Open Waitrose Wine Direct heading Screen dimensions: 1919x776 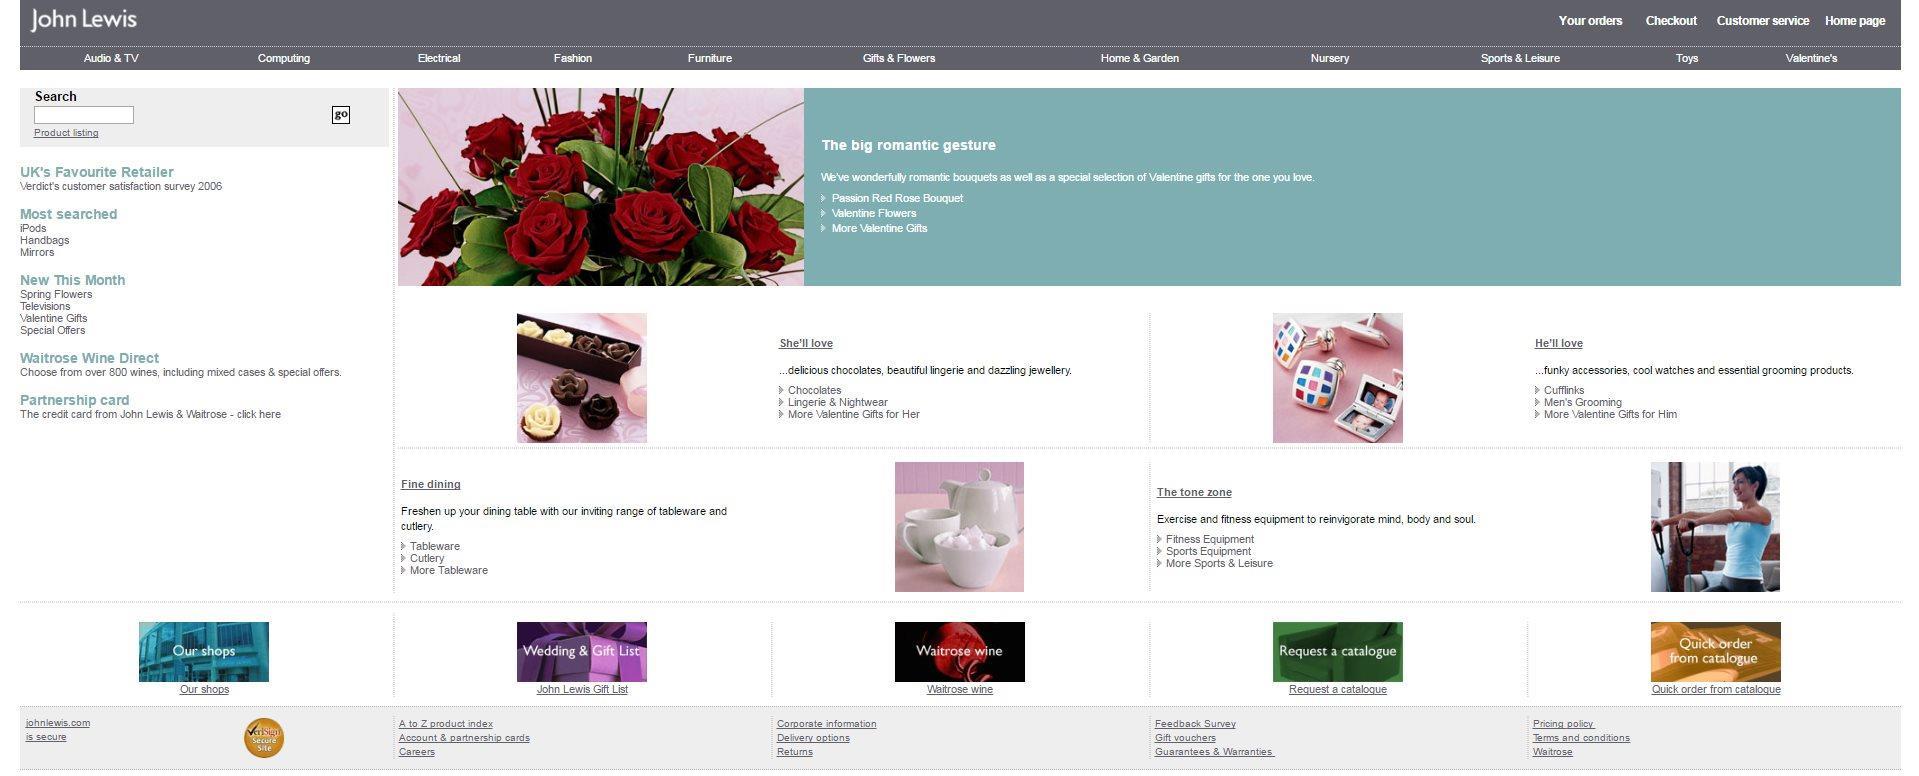(89, 358)
